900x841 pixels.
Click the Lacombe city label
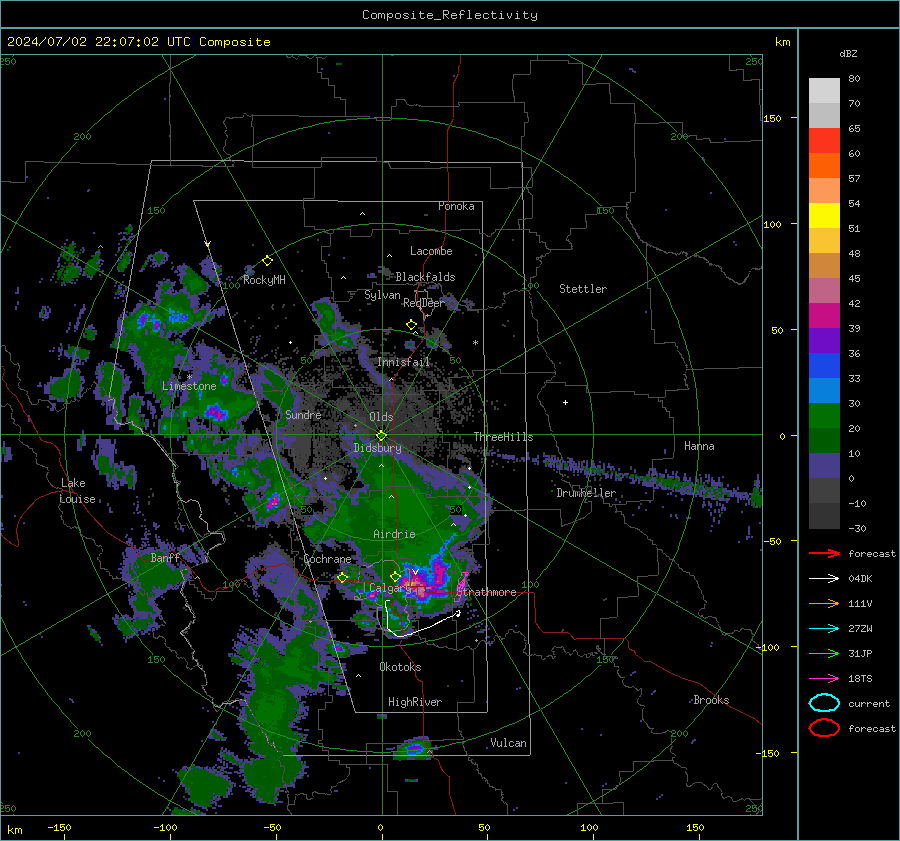pos(431,251)
